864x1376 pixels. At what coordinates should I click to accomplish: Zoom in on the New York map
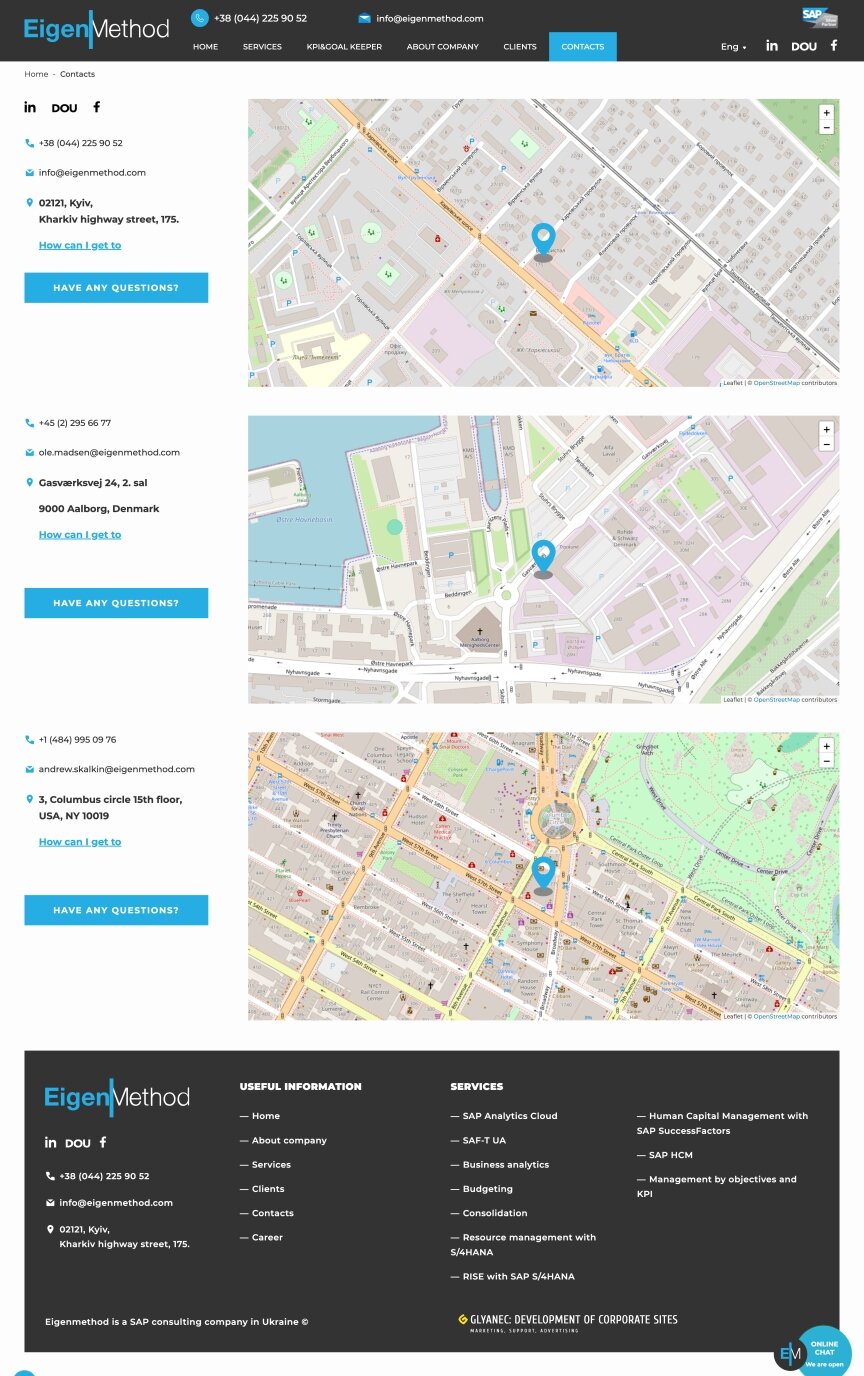[x=826, y=746]
